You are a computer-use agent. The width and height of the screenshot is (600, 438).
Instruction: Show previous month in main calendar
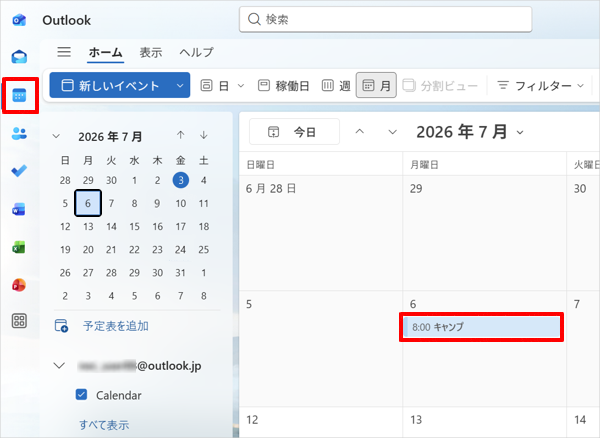point(359,132)
